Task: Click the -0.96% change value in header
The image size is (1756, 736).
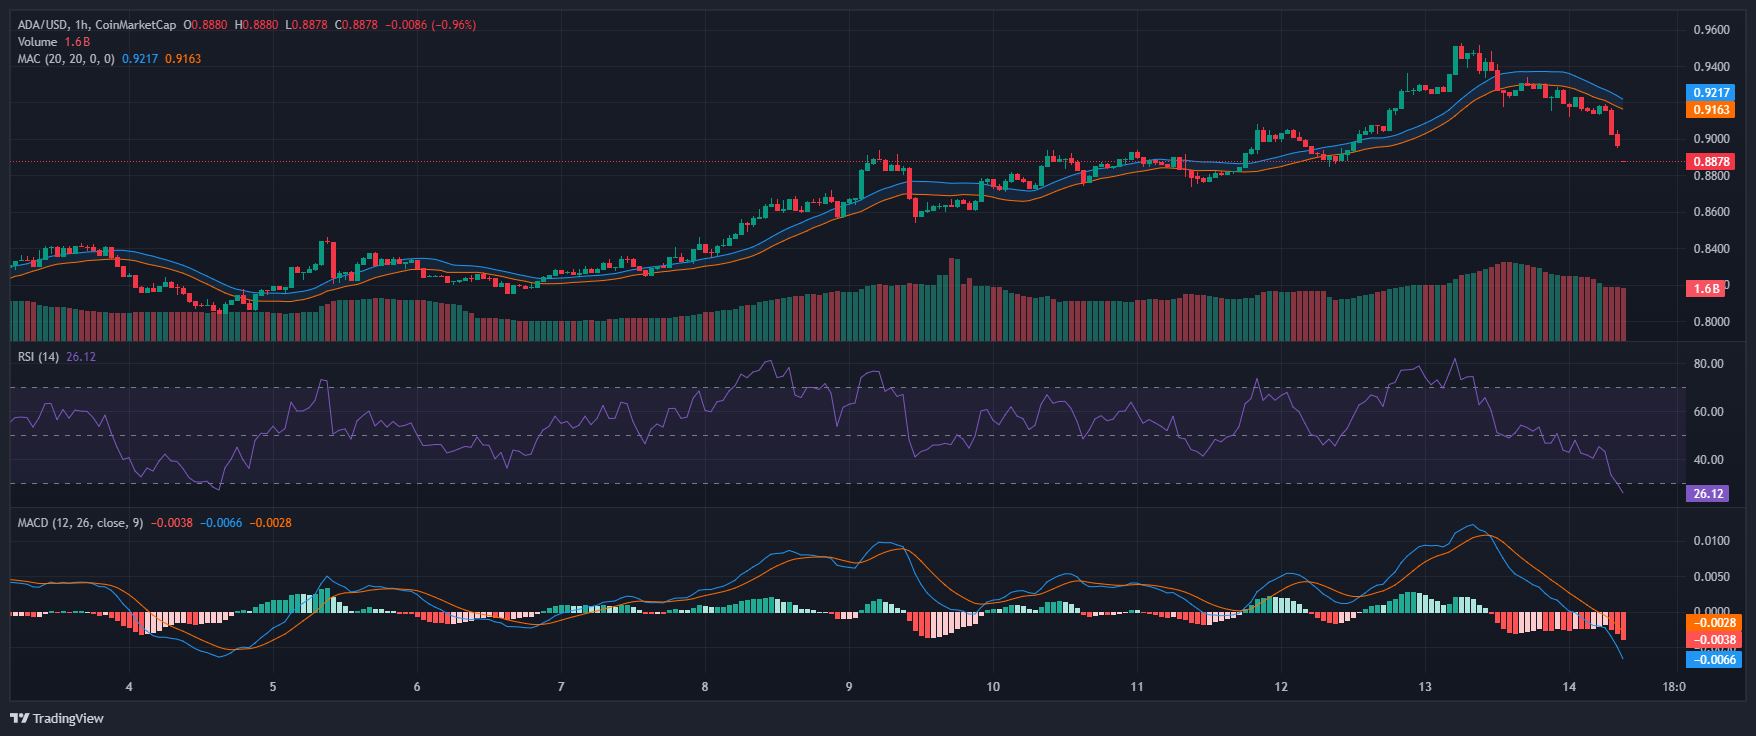Action: pyautogui.click(x=453, y=25)
